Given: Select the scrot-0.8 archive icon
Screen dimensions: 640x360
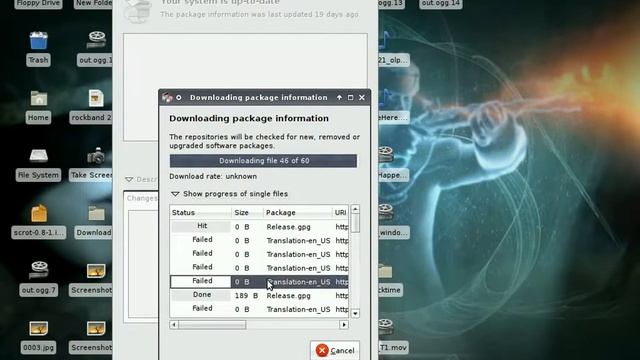Looking at the screenshot, I should 39,213.
